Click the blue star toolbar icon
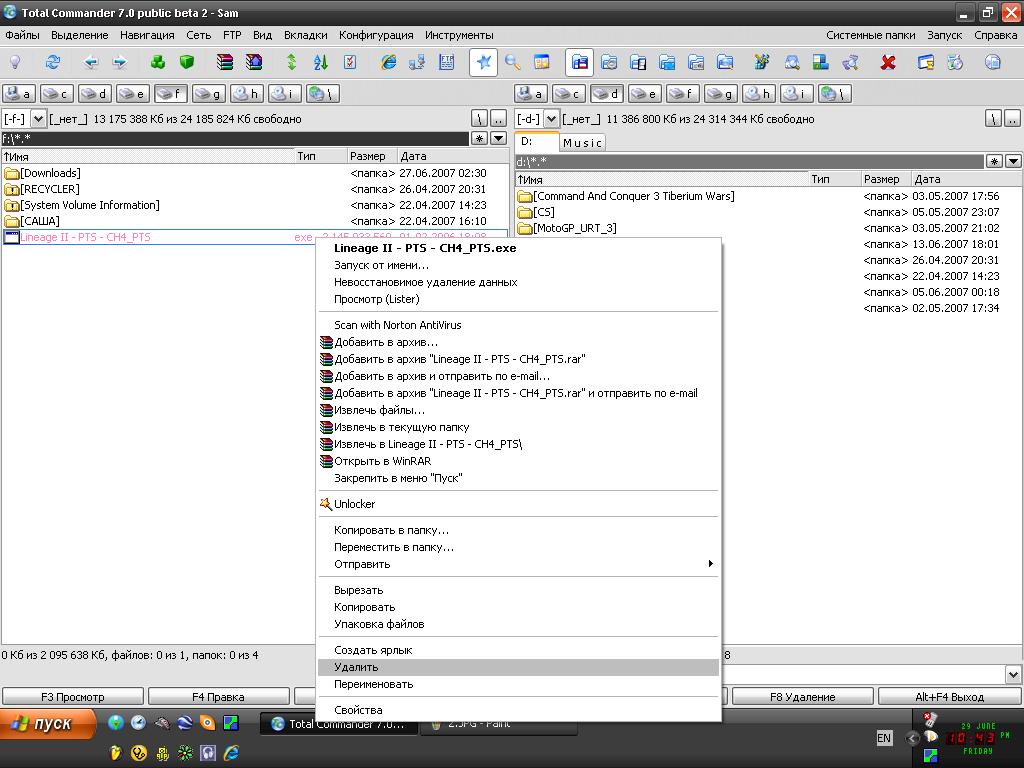Image resolution: width=1024 pixels, height=768 pixels. click(483, 63)
